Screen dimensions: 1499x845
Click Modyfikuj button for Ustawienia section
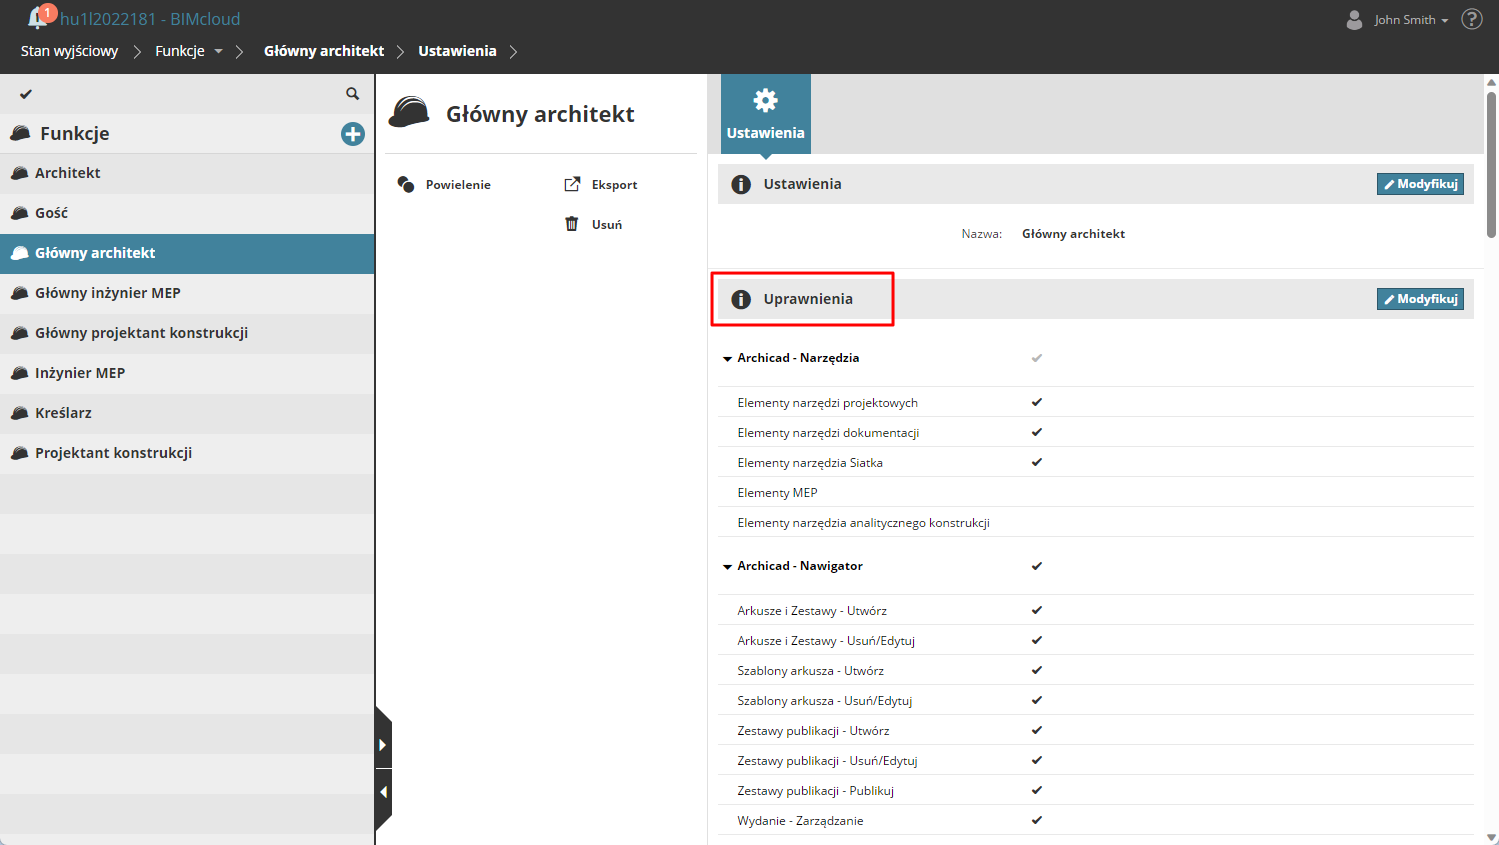(1420, 184)
